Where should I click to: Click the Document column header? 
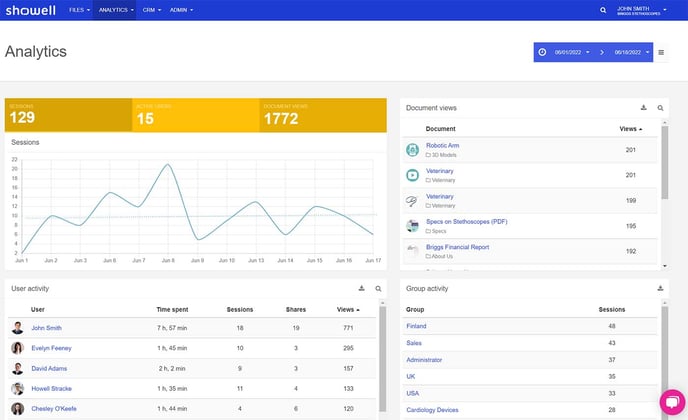(x=441, y=129)
